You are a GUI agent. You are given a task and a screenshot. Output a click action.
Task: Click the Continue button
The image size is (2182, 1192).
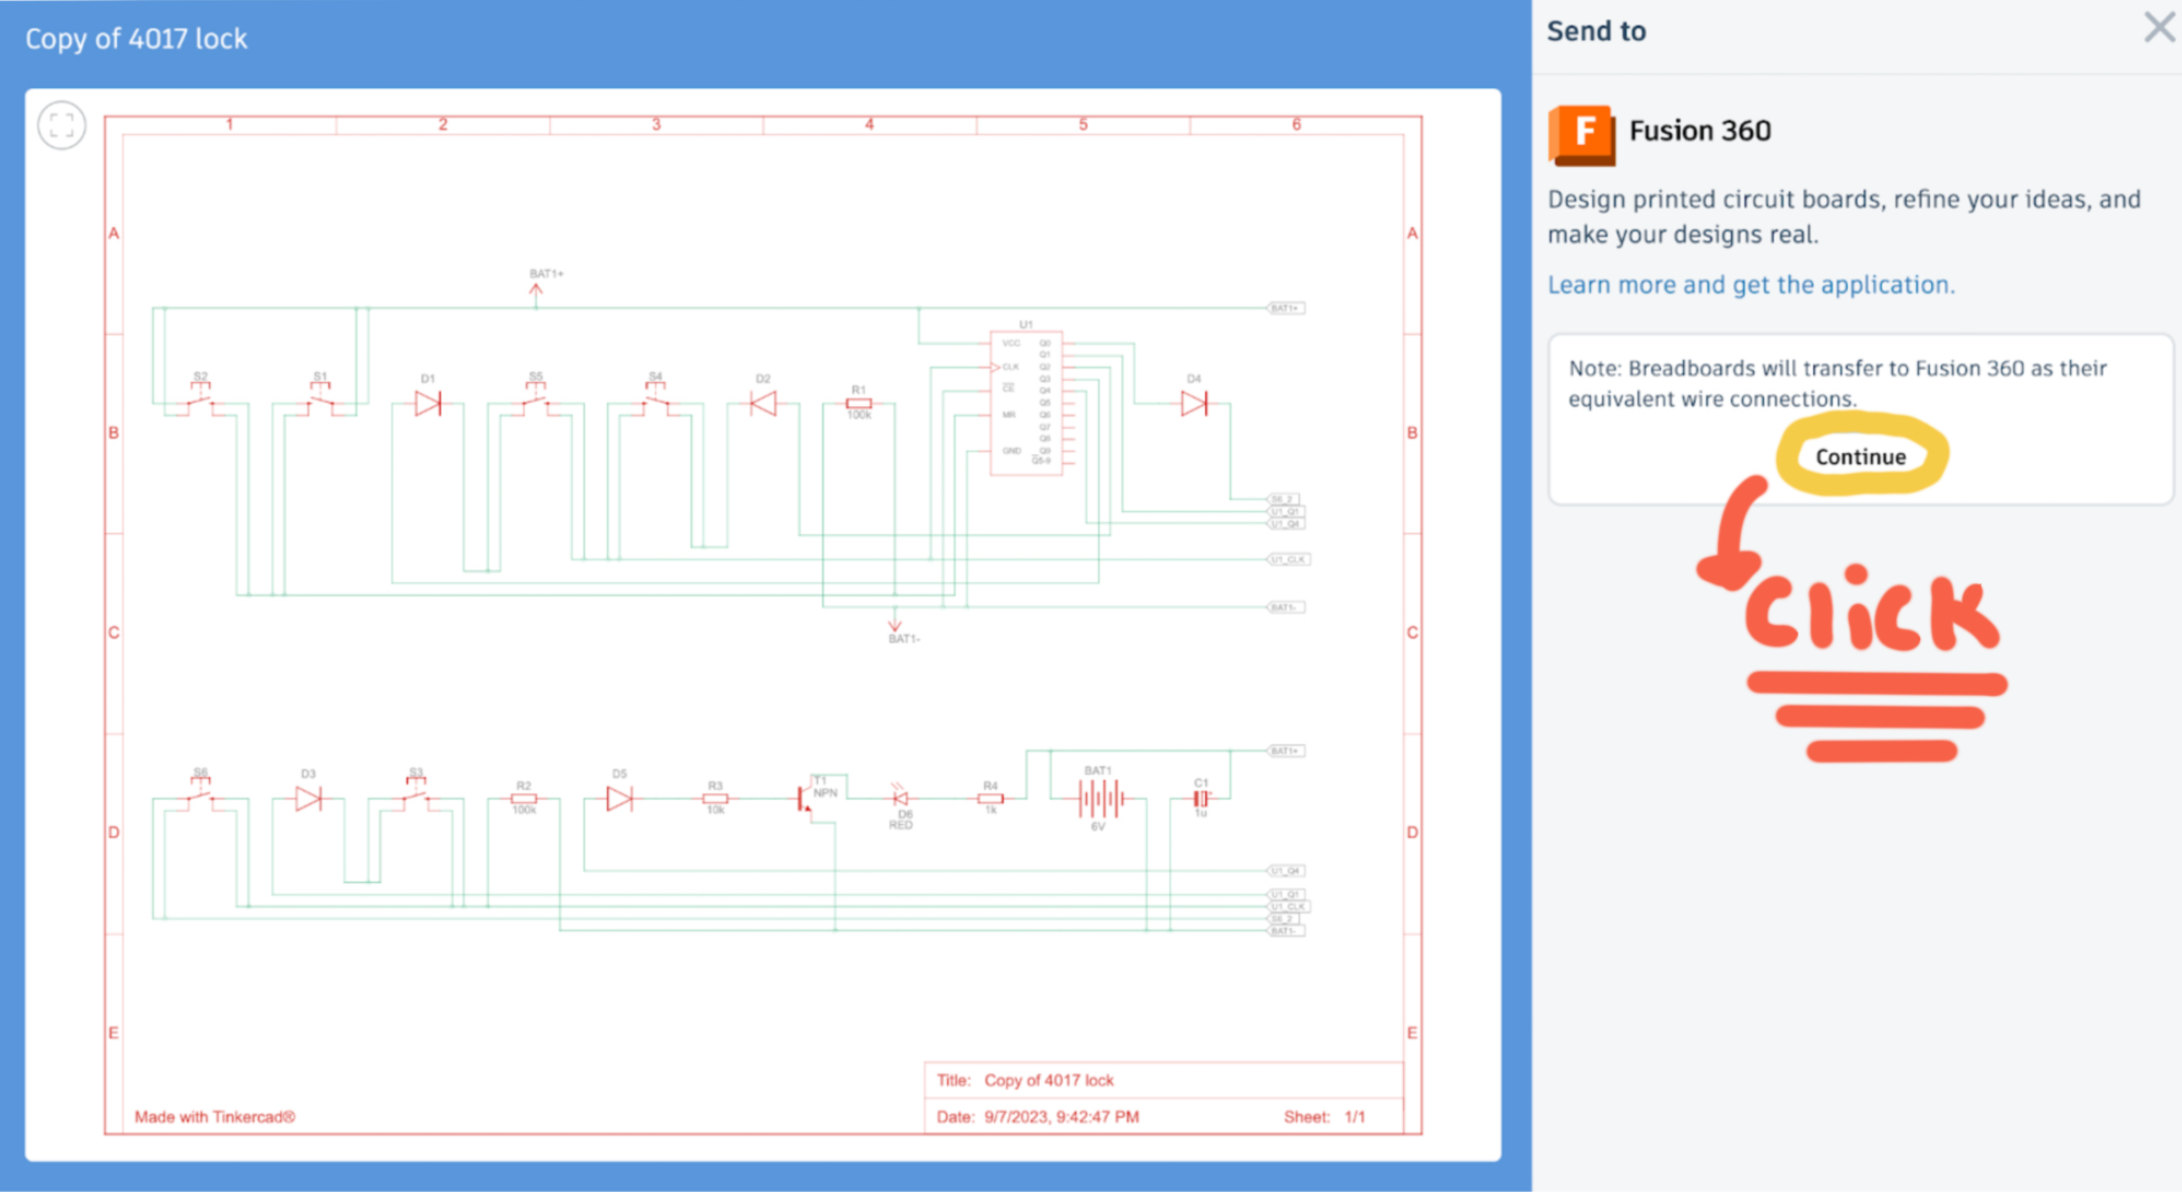(x=1859, y=456)
